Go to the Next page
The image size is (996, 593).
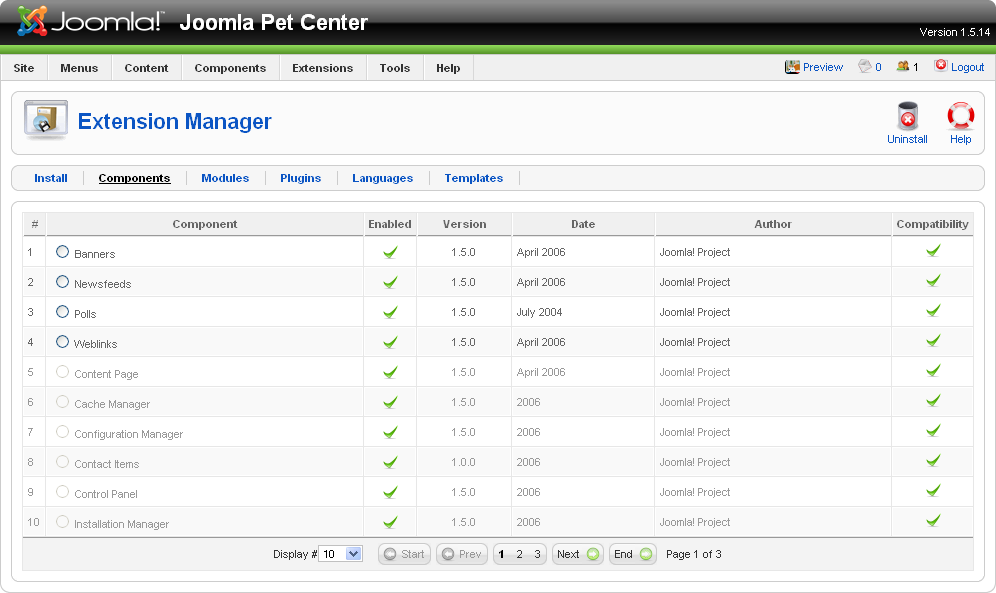(x=577, y=554)
